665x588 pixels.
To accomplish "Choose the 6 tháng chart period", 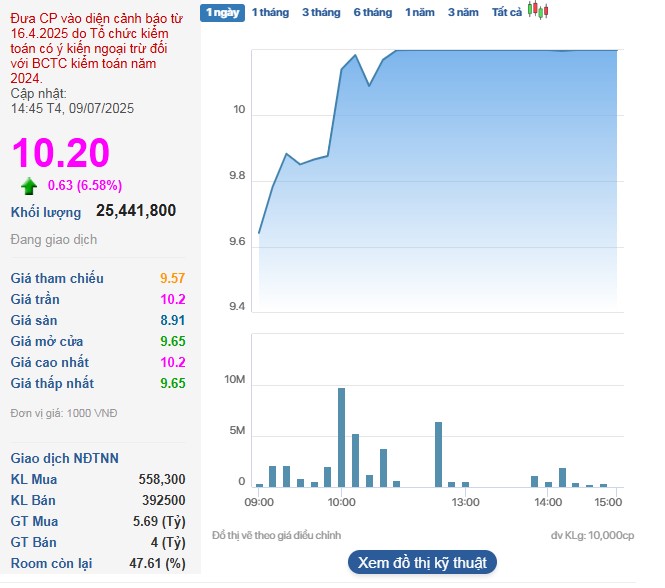I will [x=372, y=12].
